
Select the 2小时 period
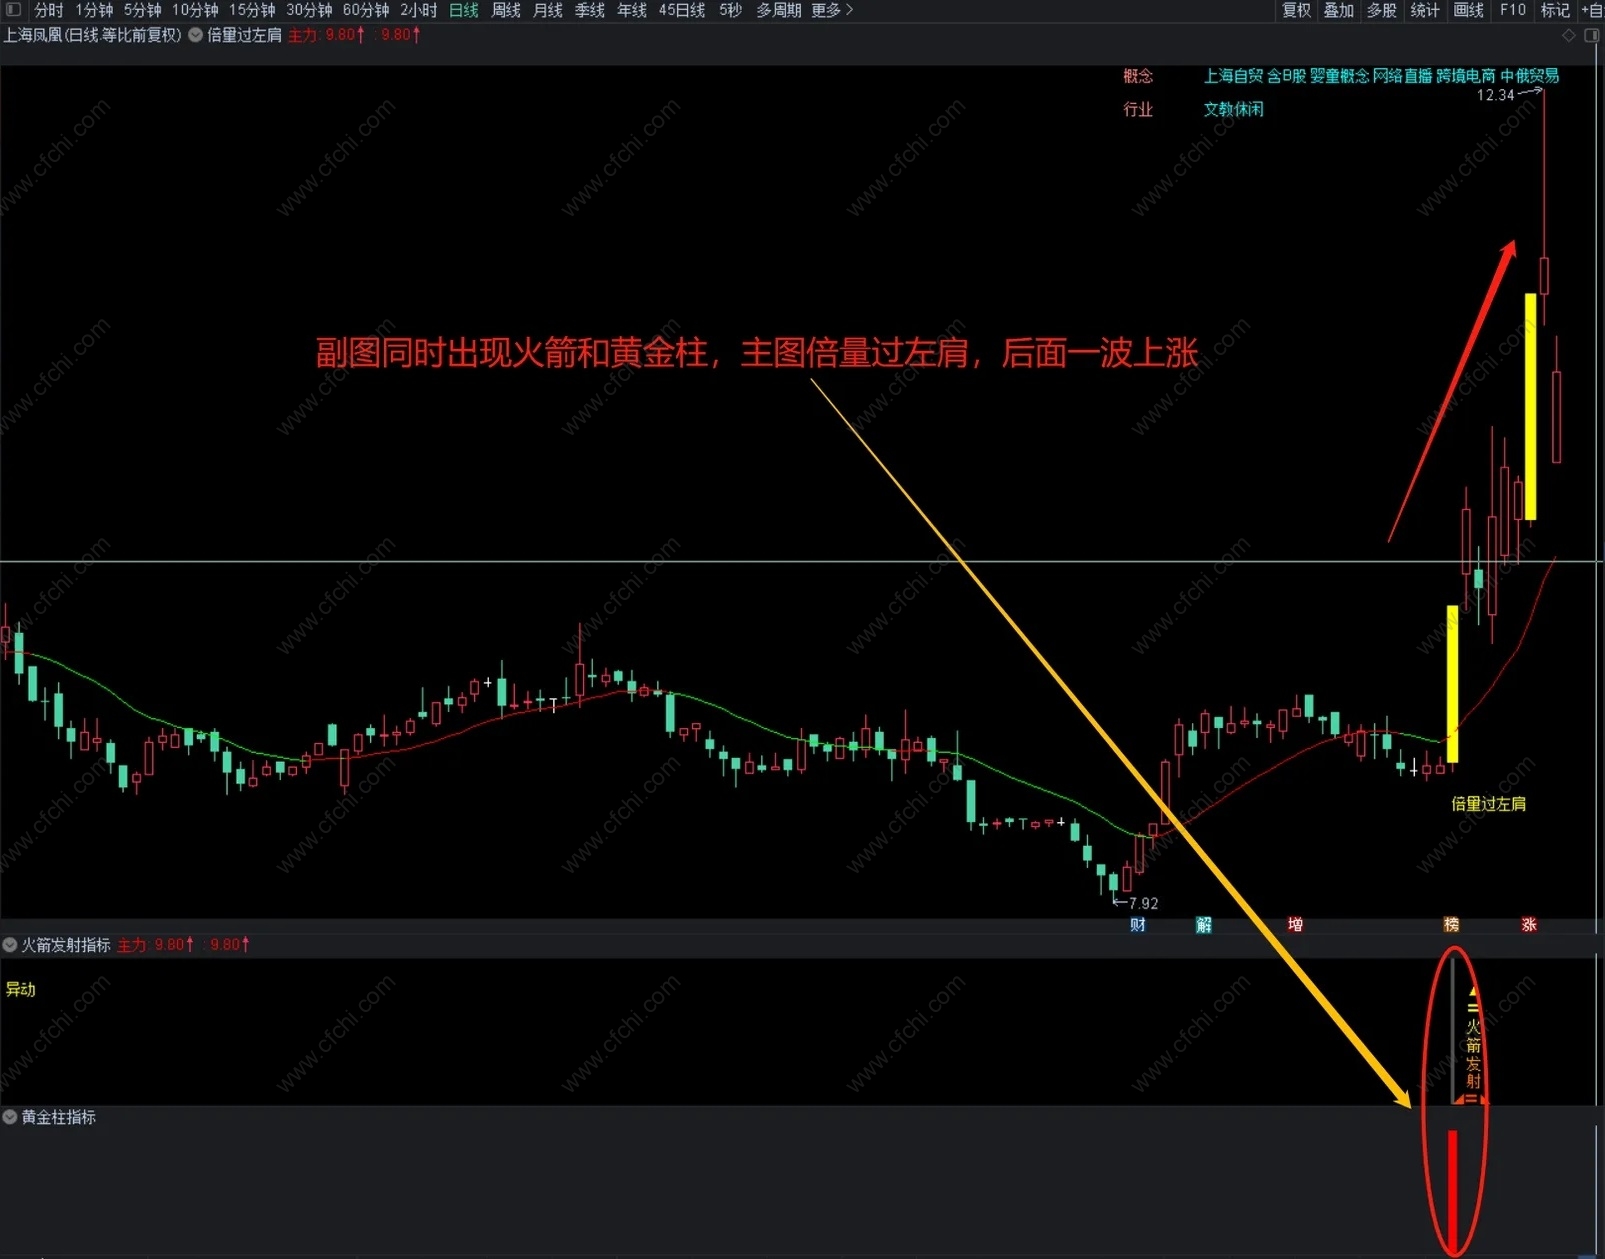[419, 10]
